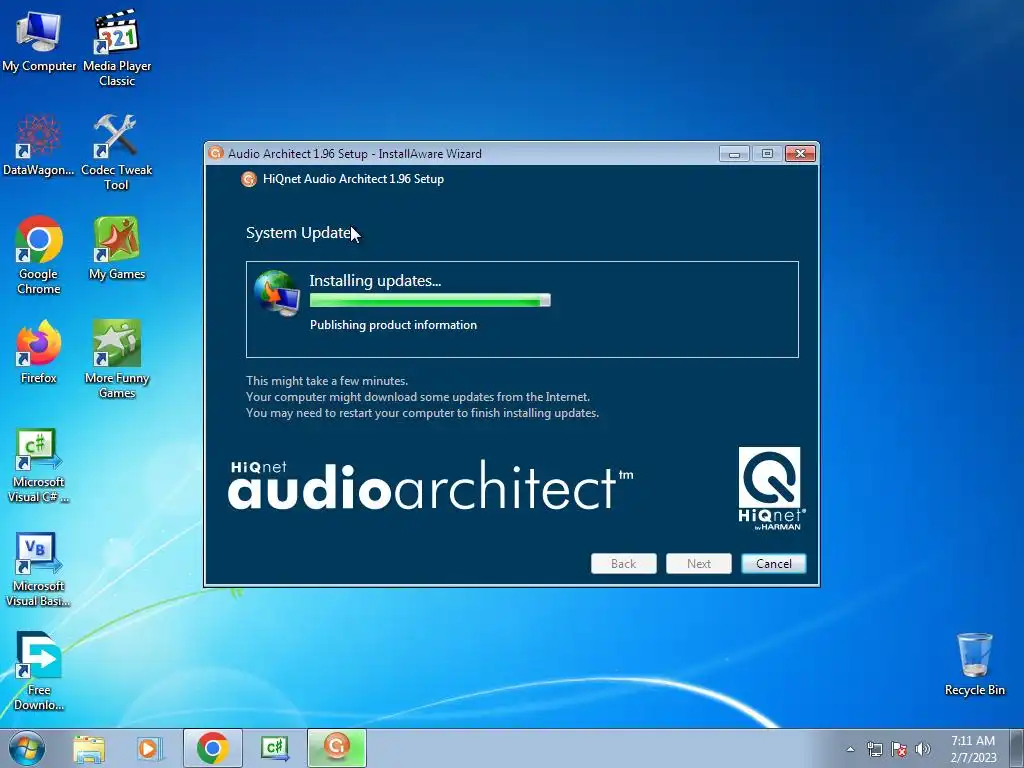Select the DataWagon desktop shortcut
The width and height of the screenshot is (1024, 768).
pyautogui.click(x=39, y=145)
